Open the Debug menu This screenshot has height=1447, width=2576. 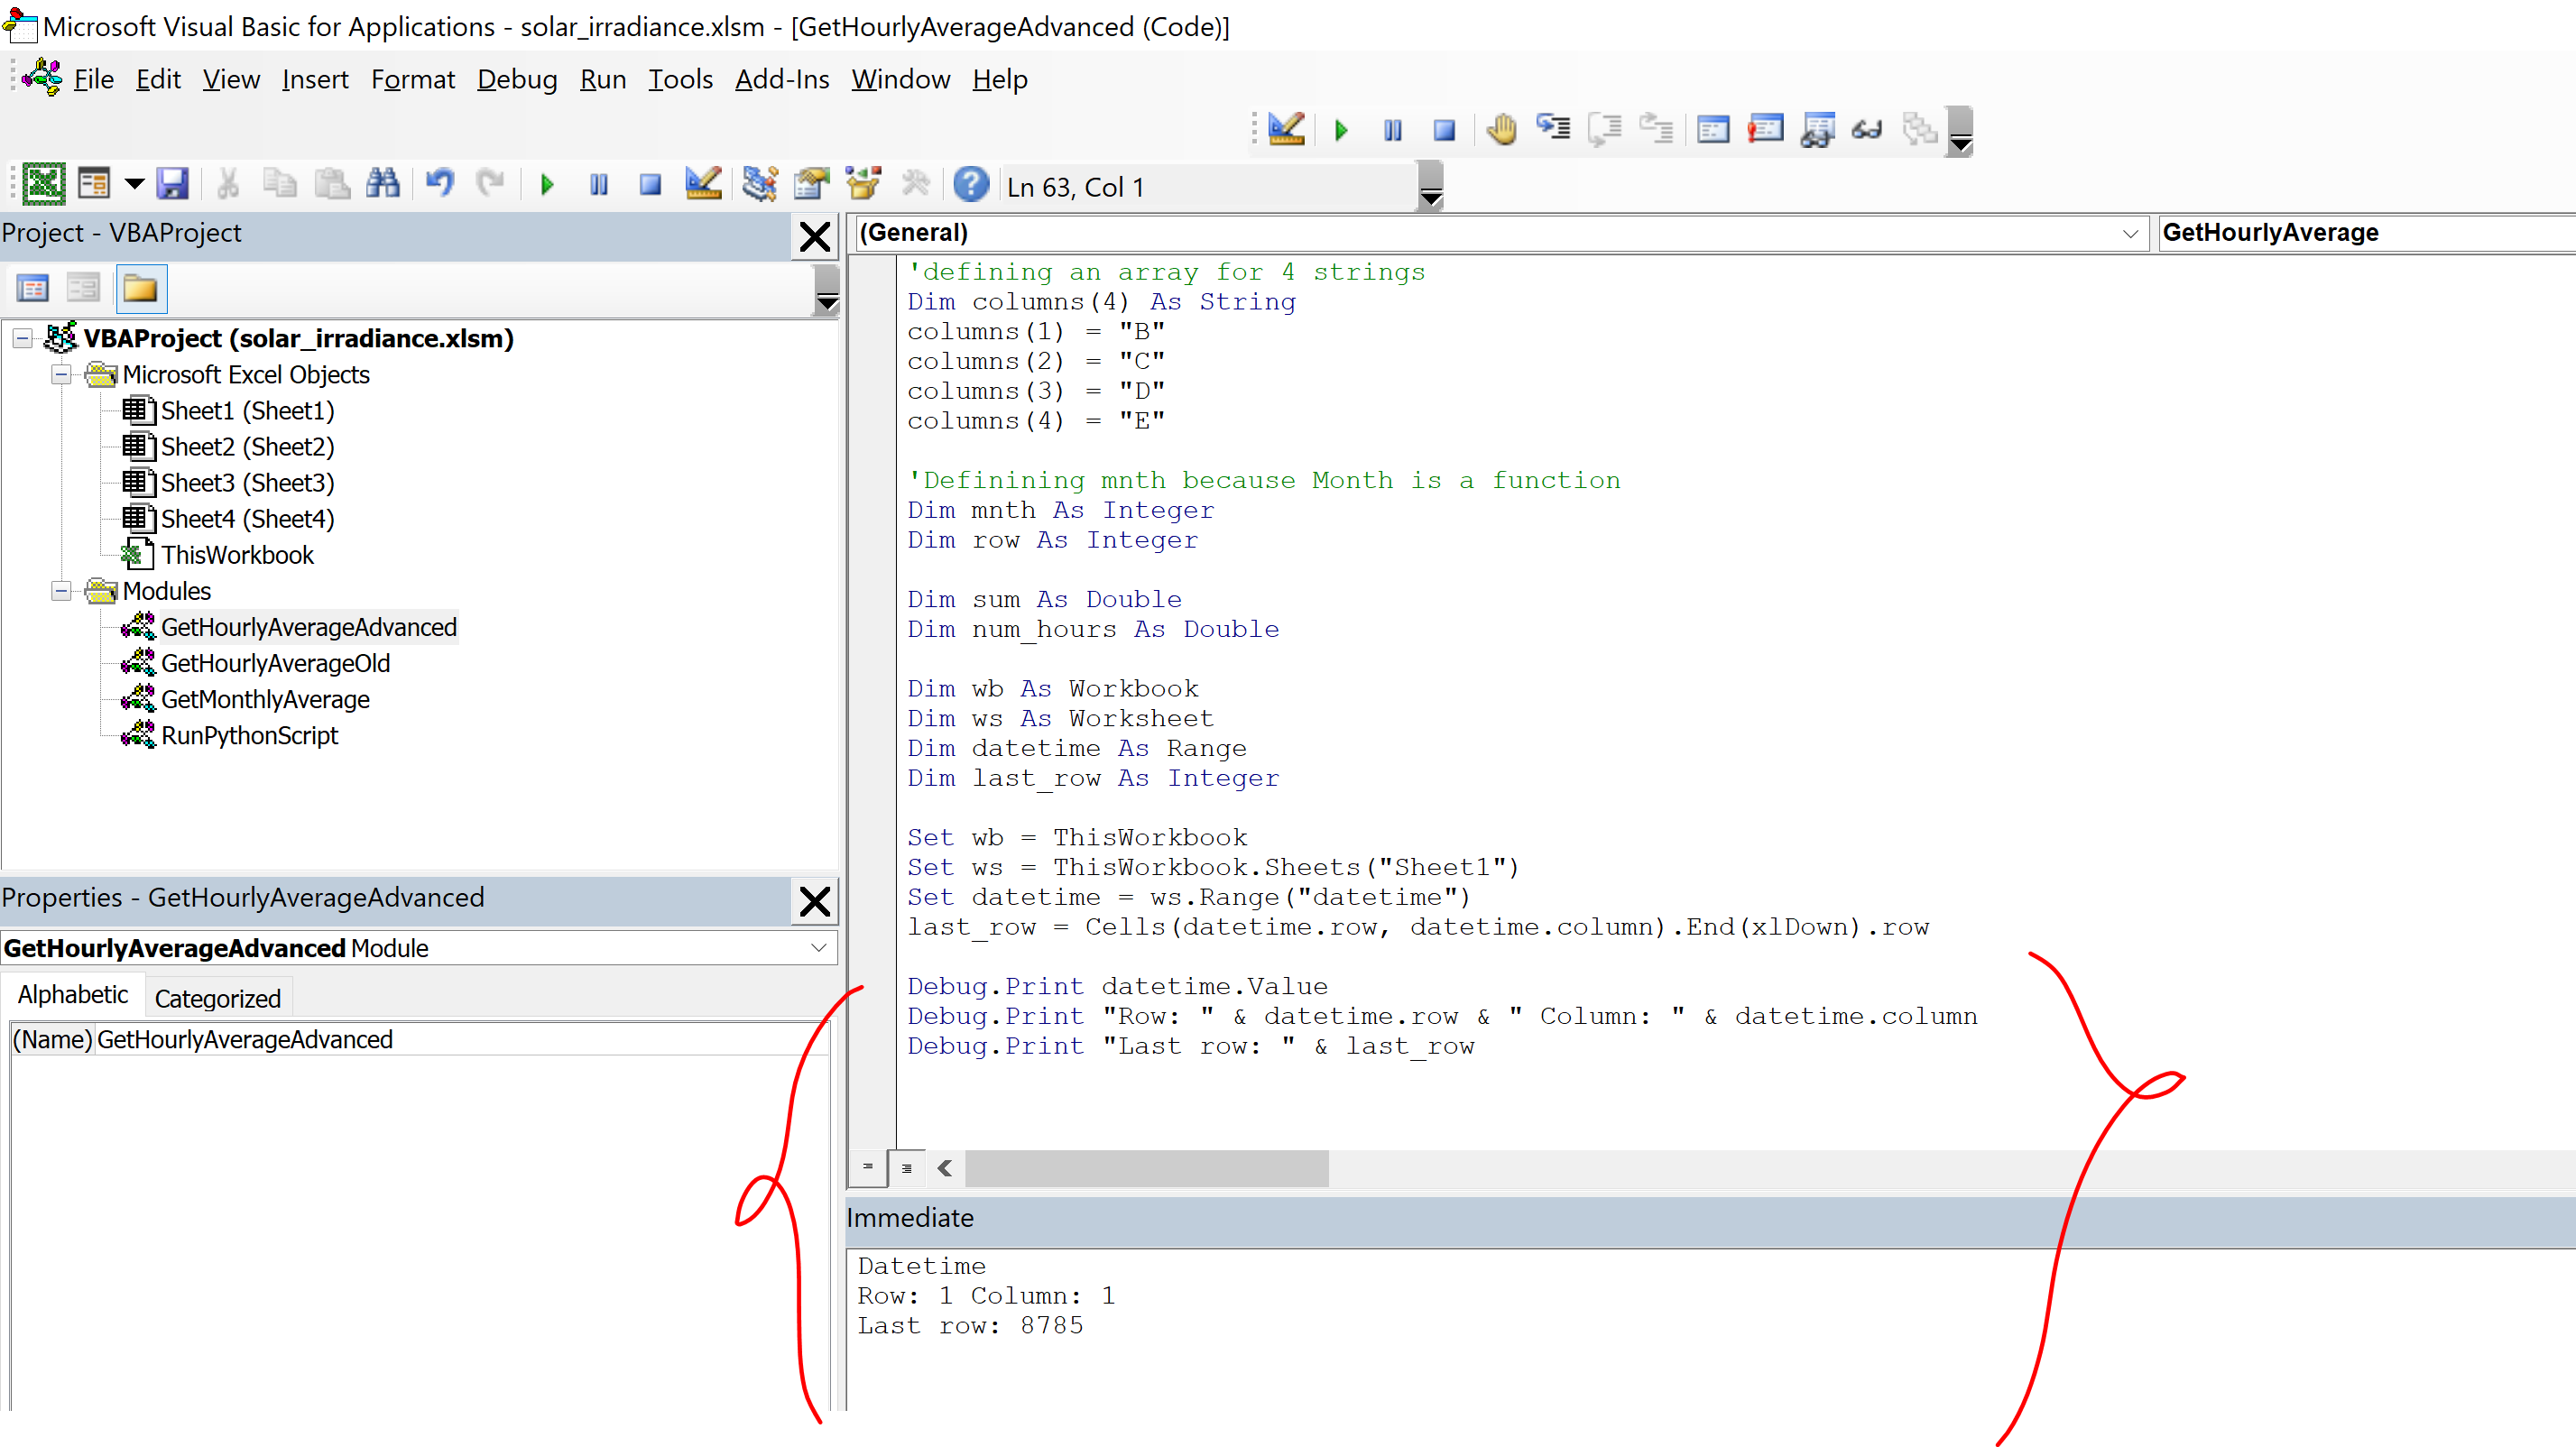[x=516, y=79]
